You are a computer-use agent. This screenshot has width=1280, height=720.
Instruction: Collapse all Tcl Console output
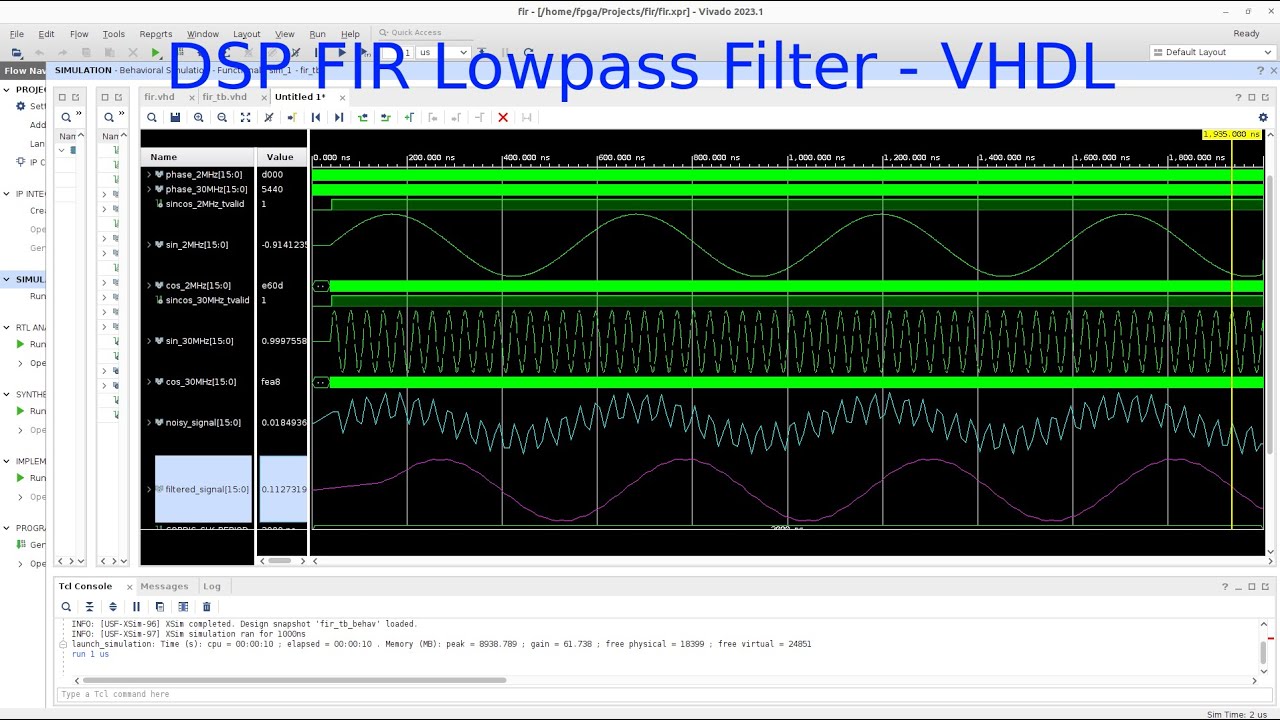[89, 606]
